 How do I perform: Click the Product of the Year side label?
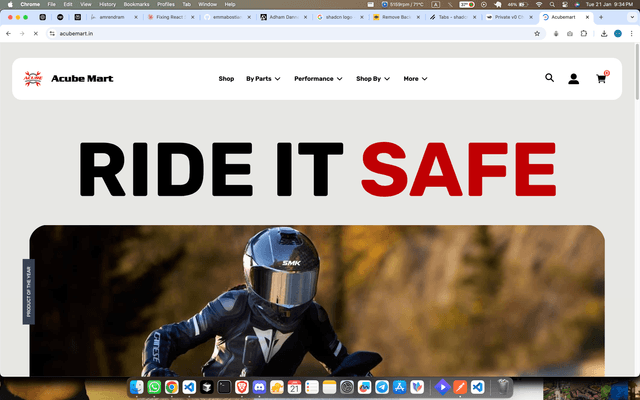pyautogui.click(x=28, y=292)
